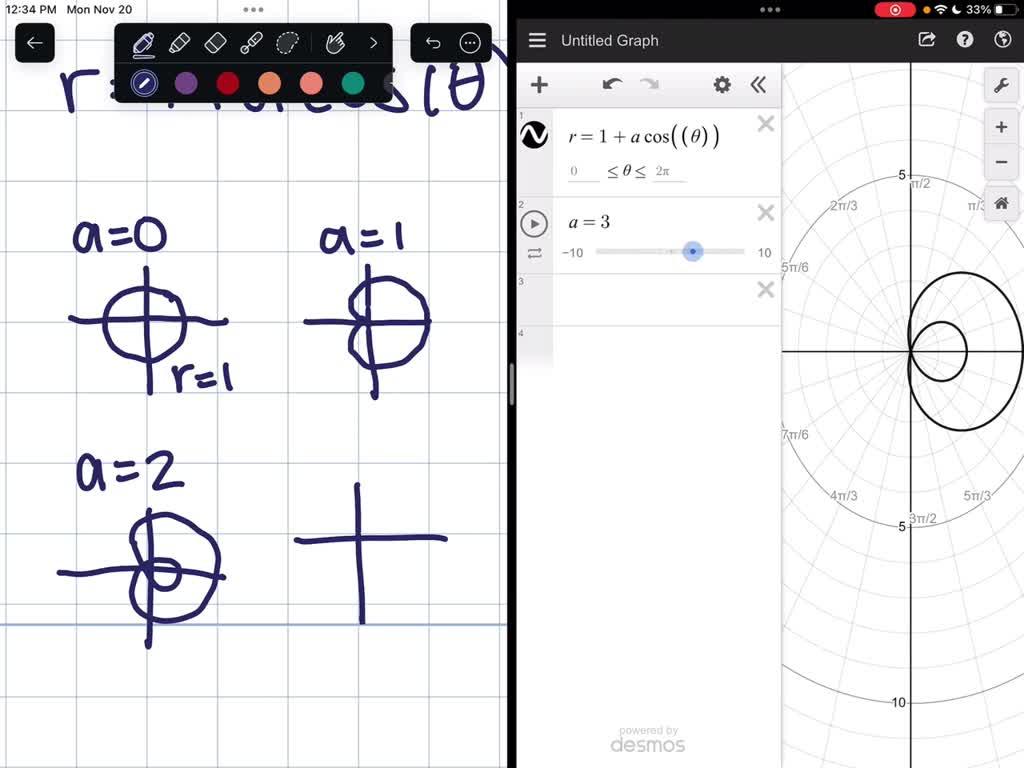Activate the lasso selection tool

point(288,43)
